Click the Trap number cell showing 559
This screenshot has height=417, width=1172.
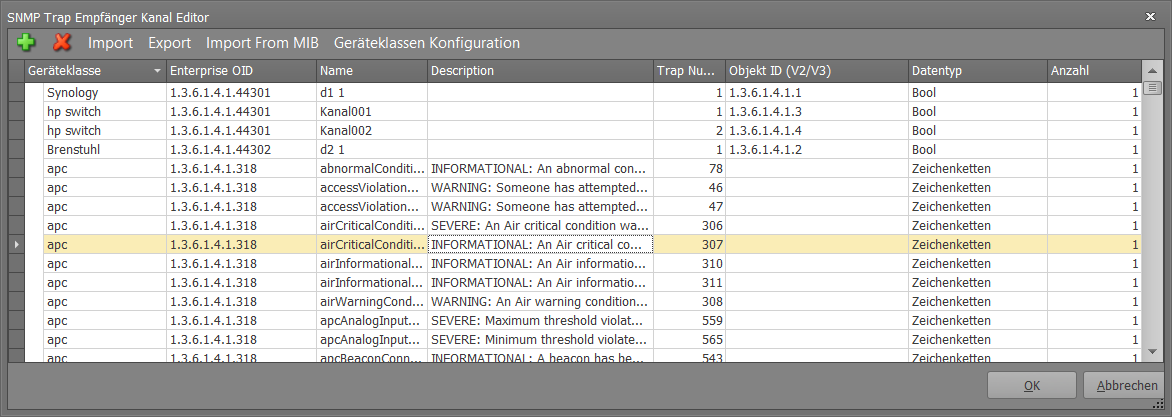click(689, 321)
